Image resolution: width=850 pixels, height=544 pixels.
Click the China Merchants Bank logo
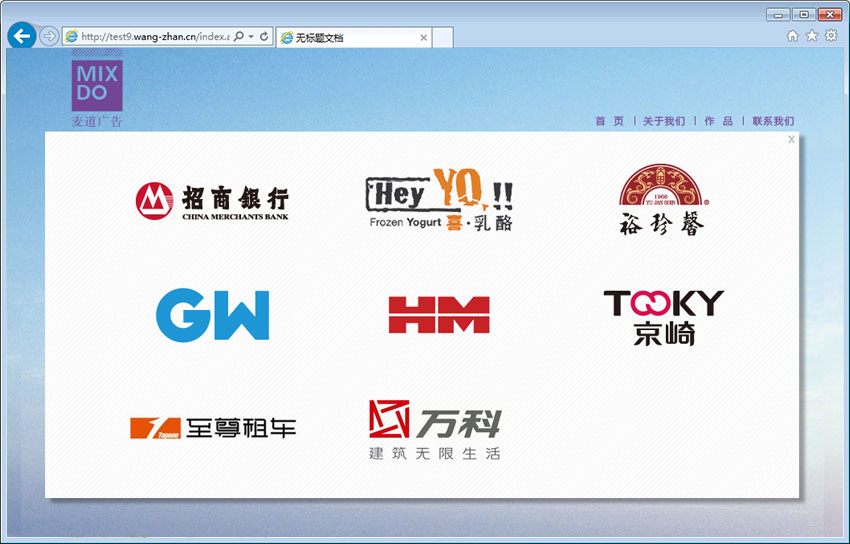[212, 201]
